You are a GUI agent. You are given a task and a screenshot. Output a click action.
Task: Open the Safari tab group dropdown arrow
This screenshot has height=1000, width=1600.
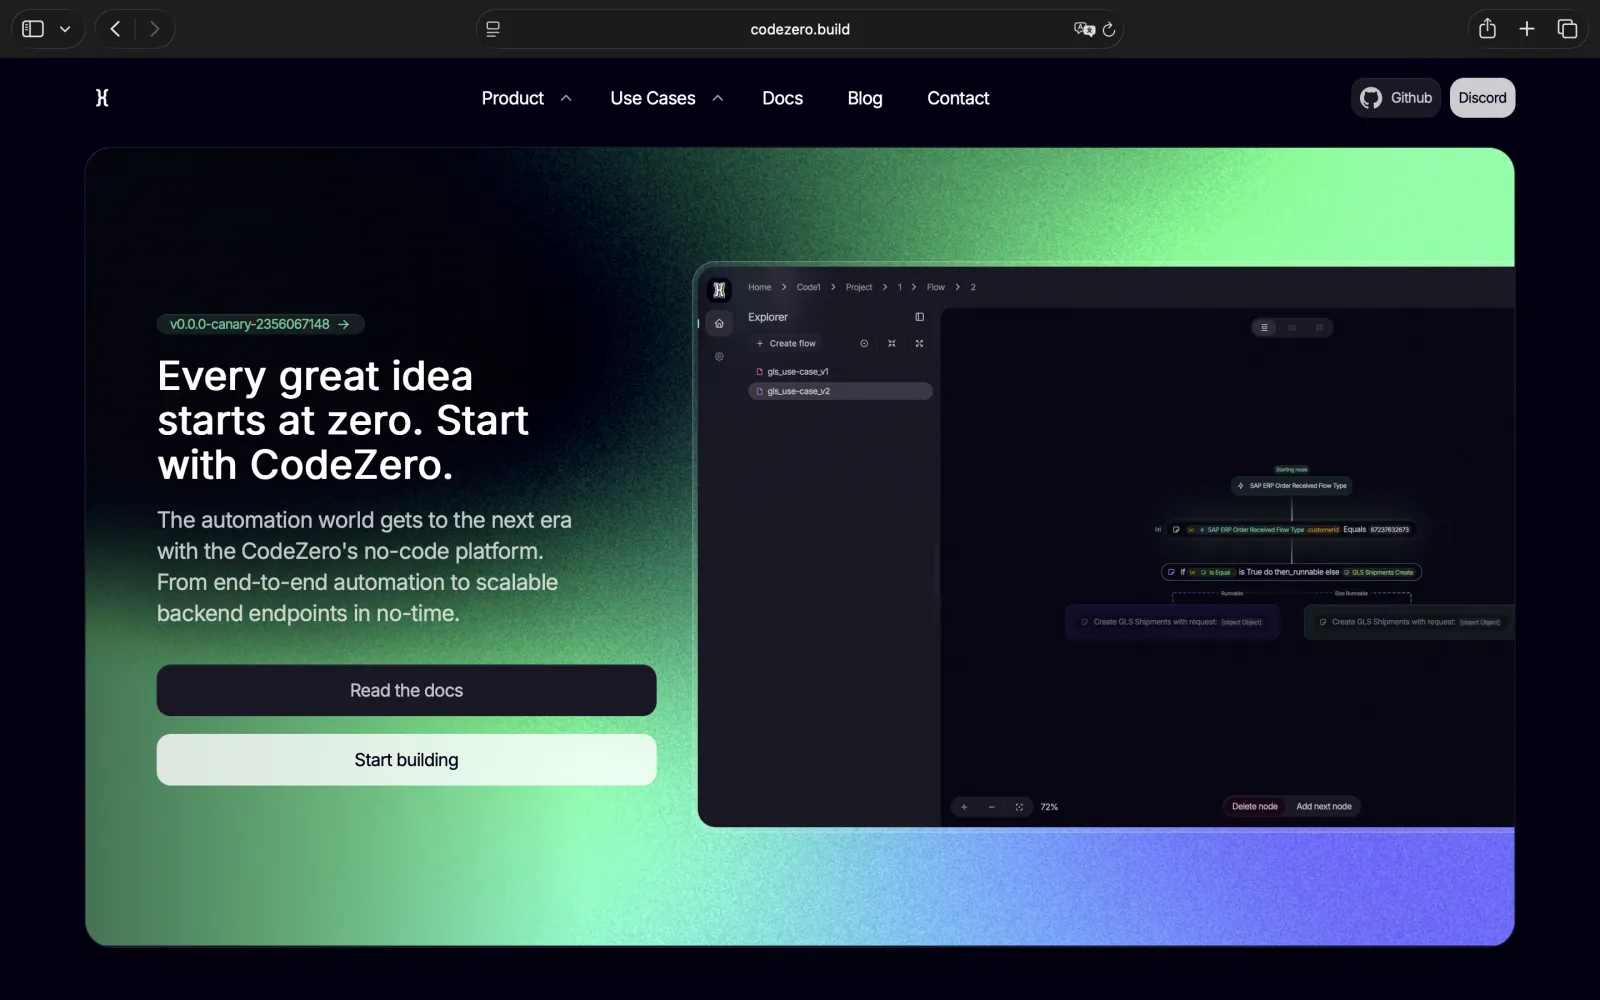tap(65, 29)
